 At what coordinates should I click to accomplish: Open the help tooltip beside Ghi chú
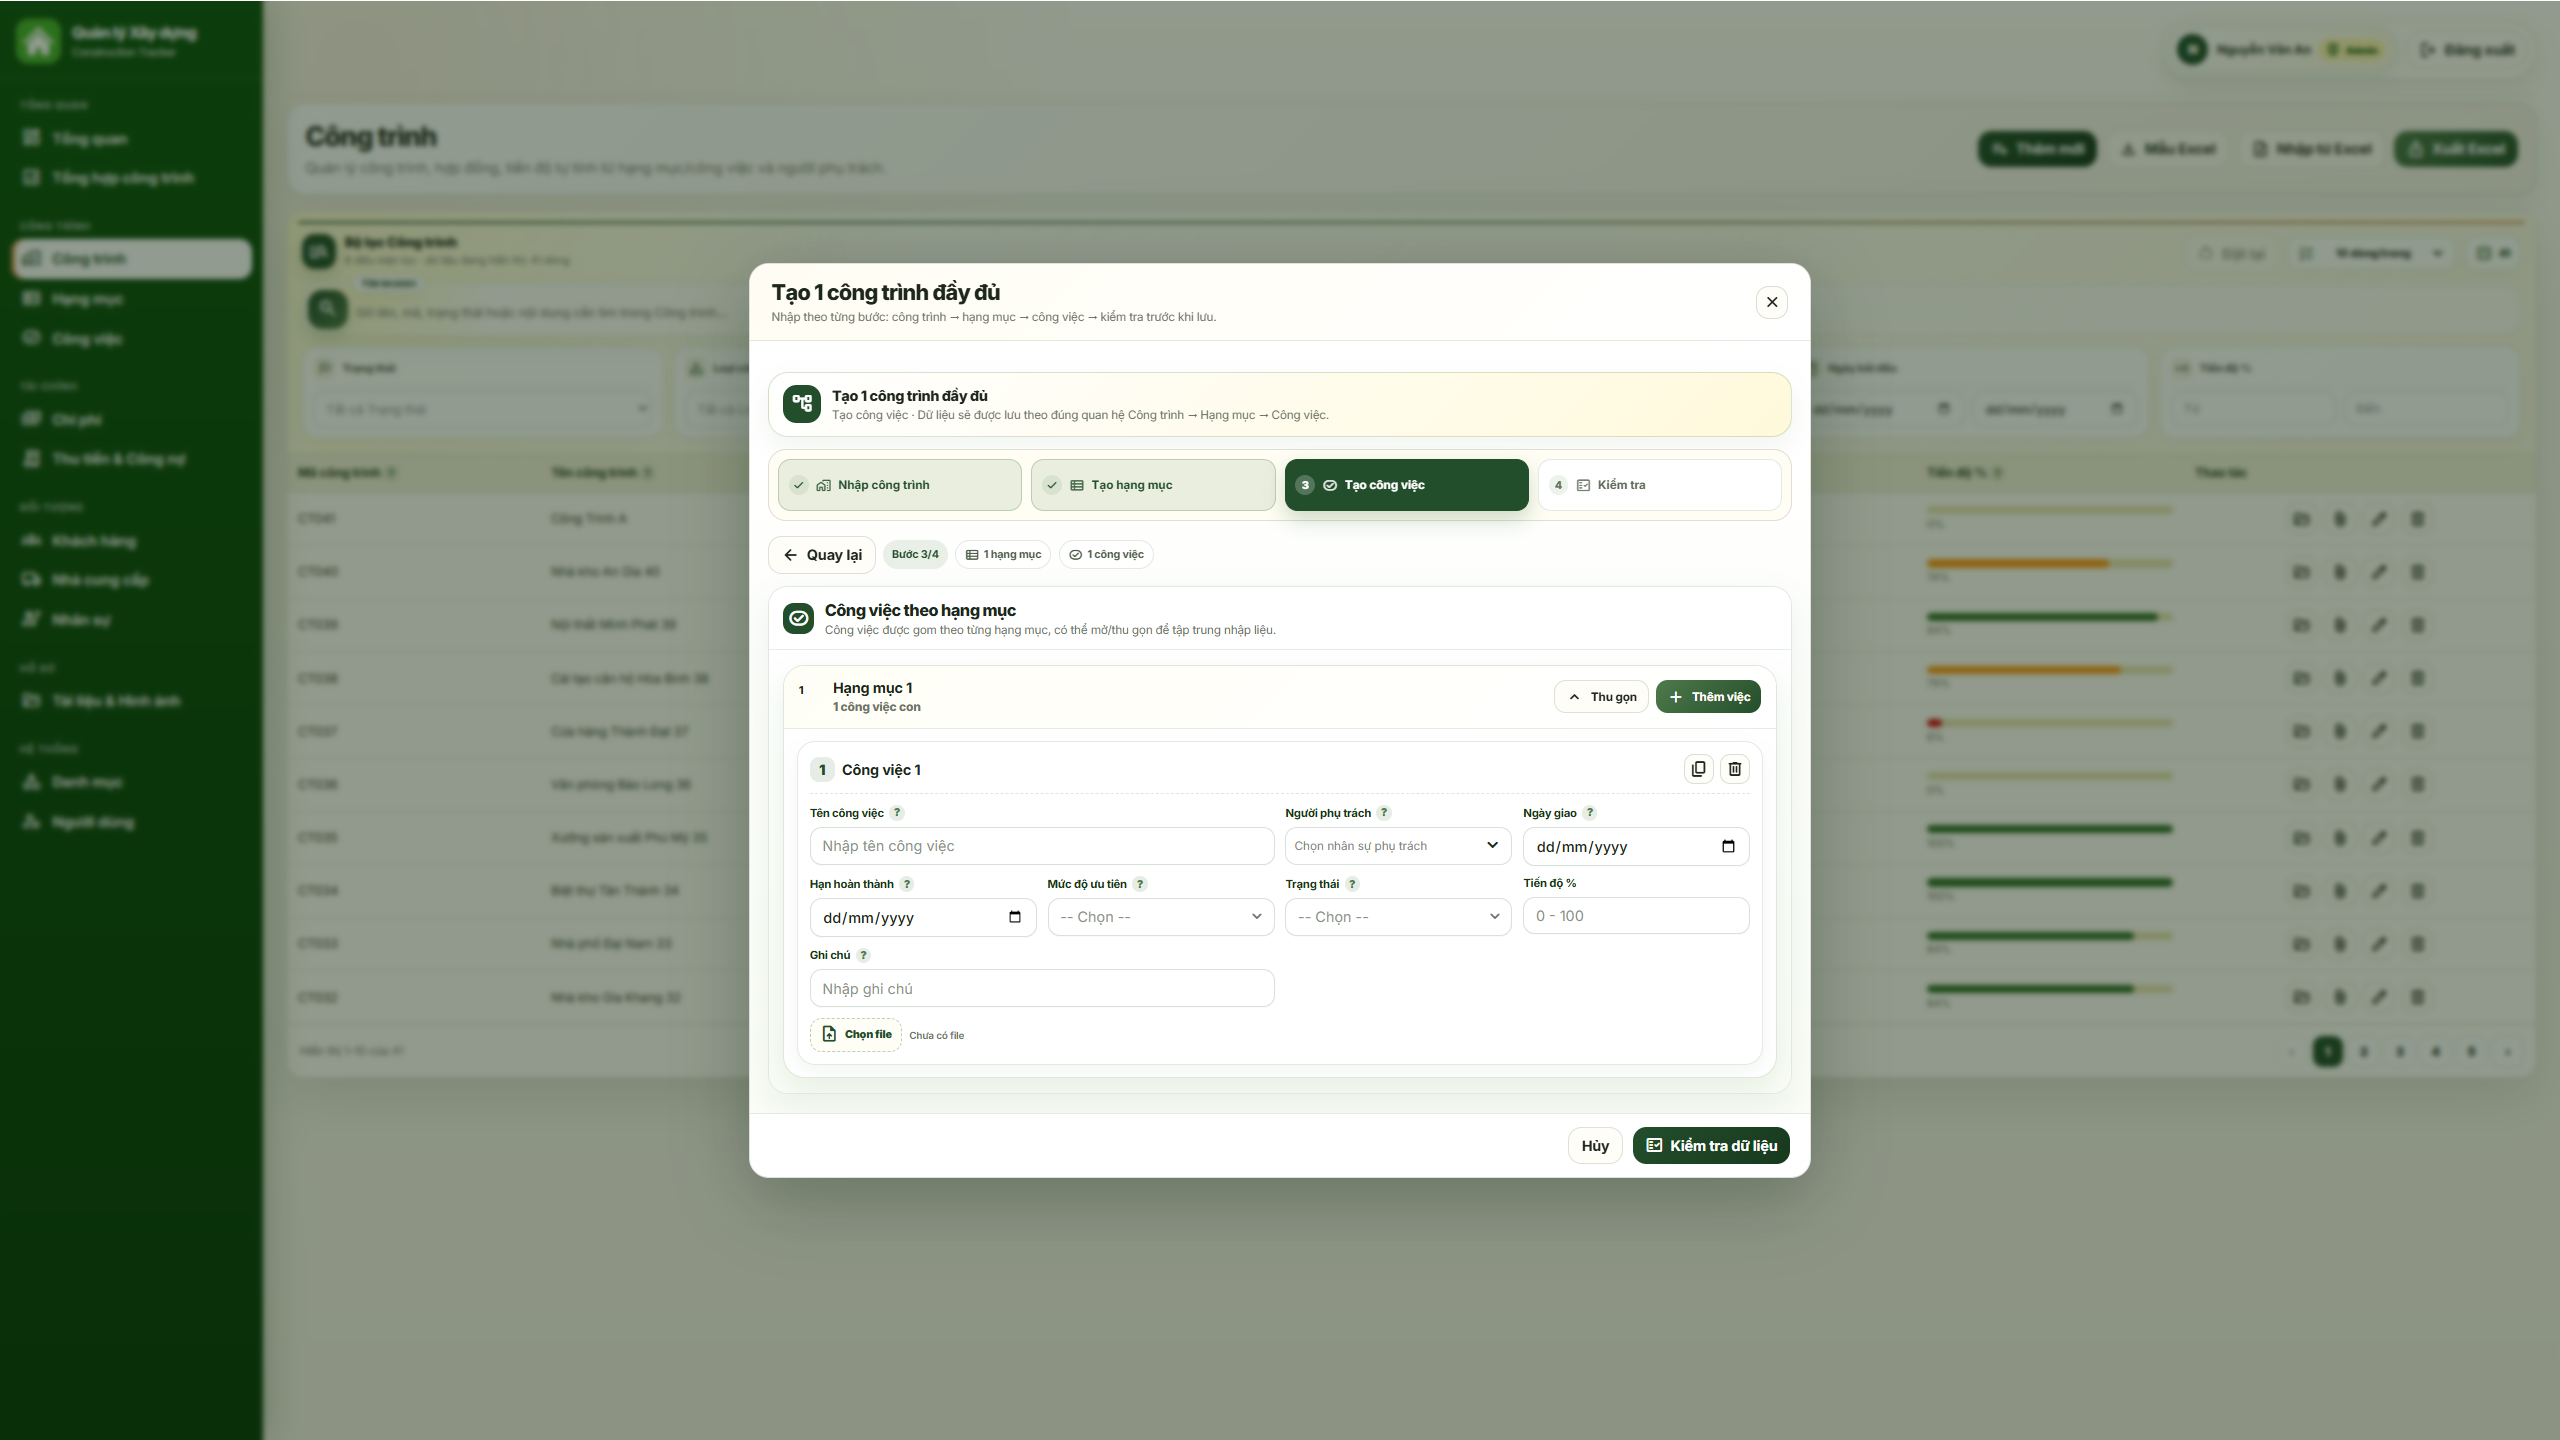pyautogui.click(x=864, y=955)
